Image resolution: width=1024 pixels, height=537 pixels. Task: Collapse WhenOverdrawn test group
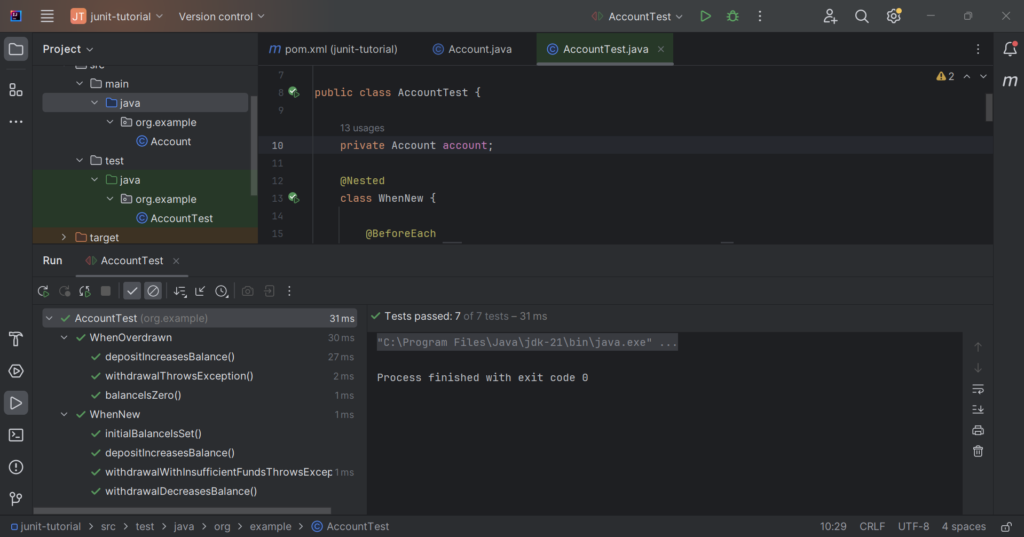64,338
